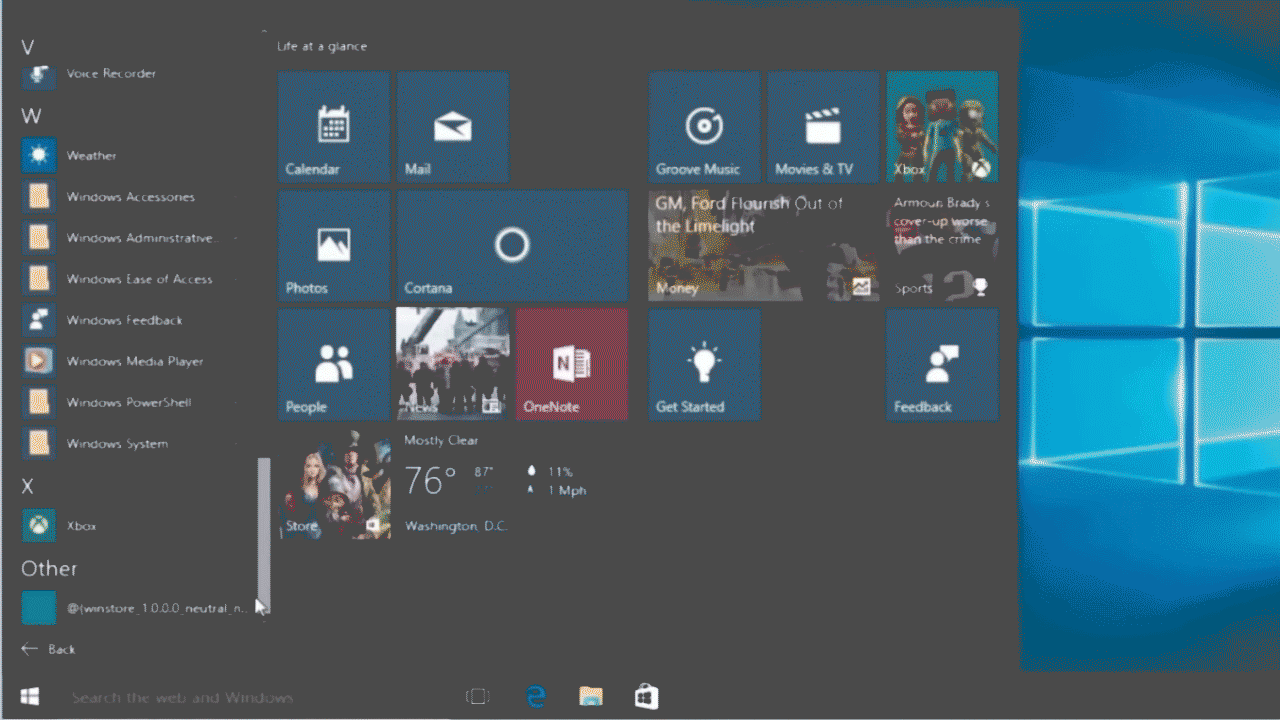
Task: Open the Store icon in the taskbar
Action: [x=646, y=697]
